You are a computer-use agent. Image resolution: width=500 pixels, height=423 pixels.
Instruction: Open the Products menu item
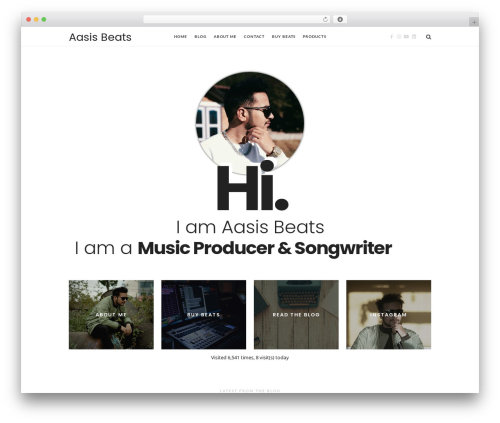click(x=314, y=37)
